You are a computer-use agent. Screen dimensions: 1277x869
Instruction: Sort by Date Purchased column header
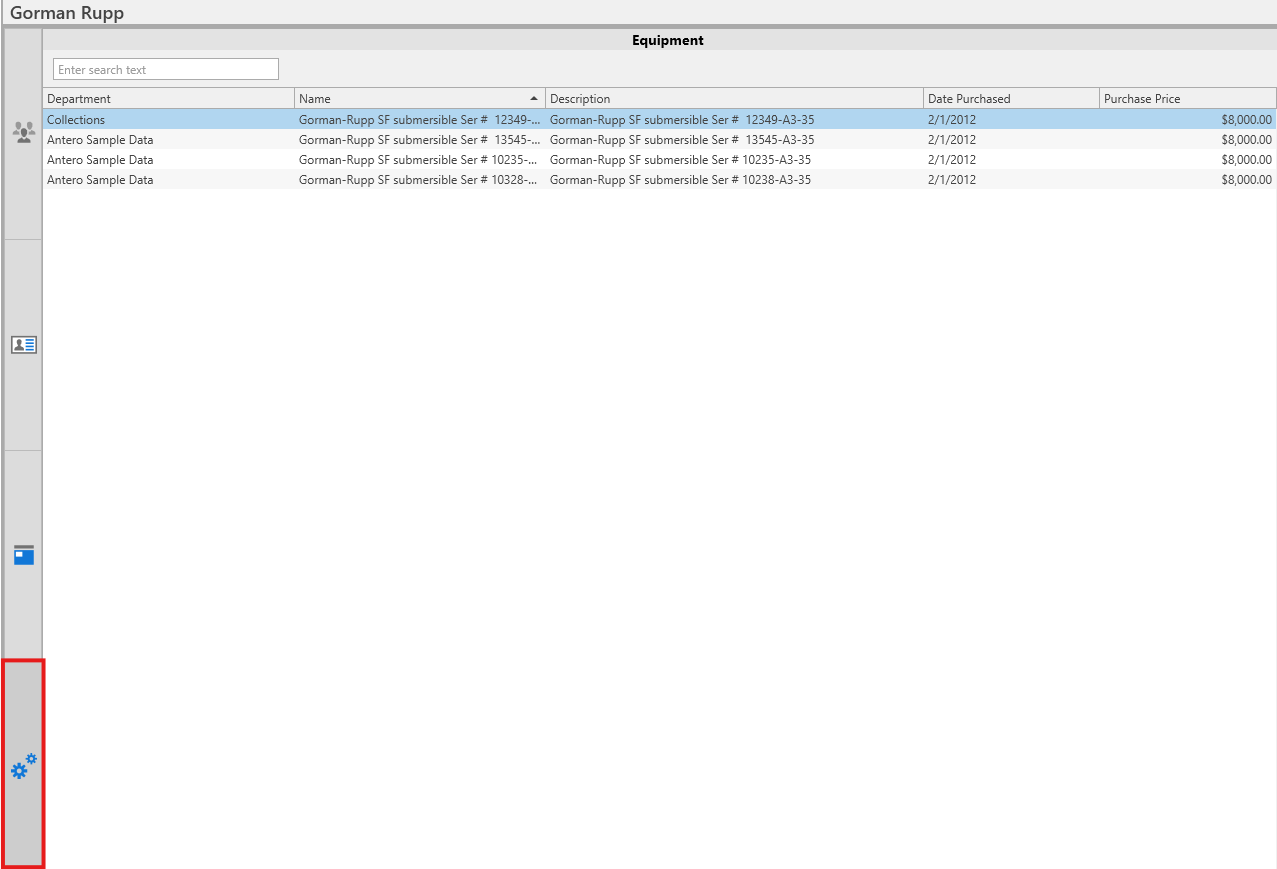point(1010,99)
